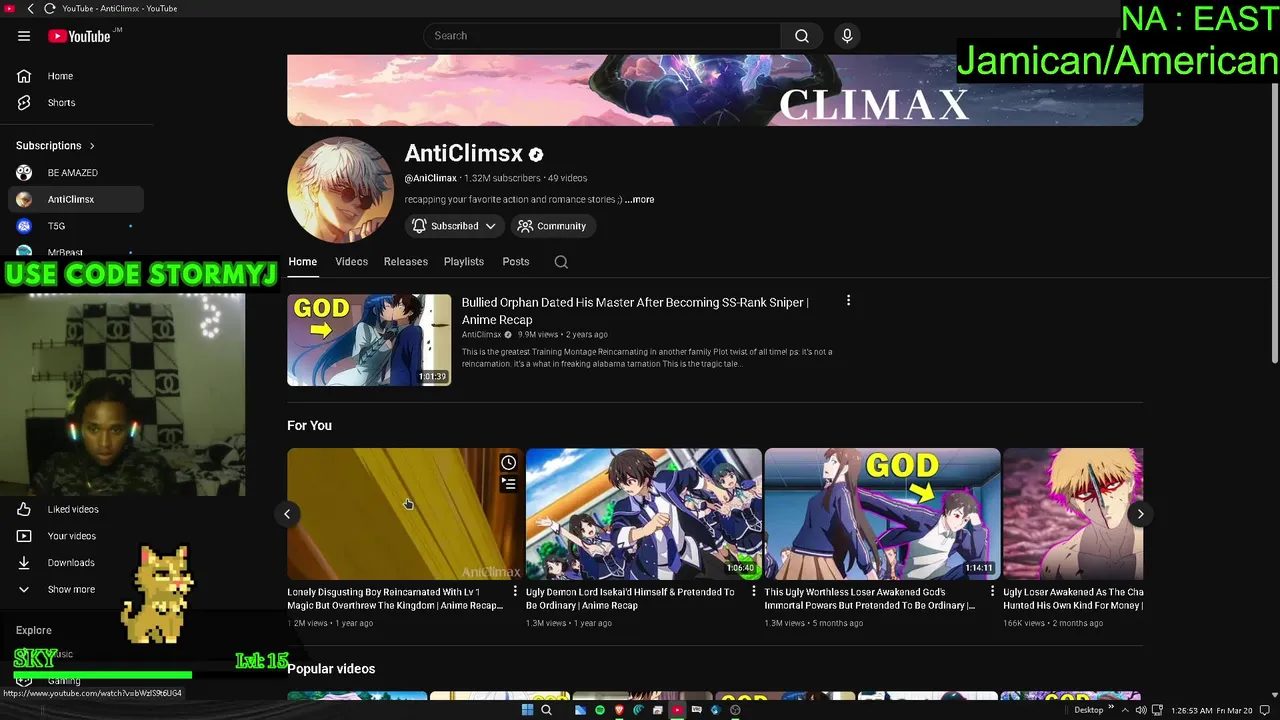Open the channel Community button
This screenshot has width=1280, height=720.
click(553, 226)
